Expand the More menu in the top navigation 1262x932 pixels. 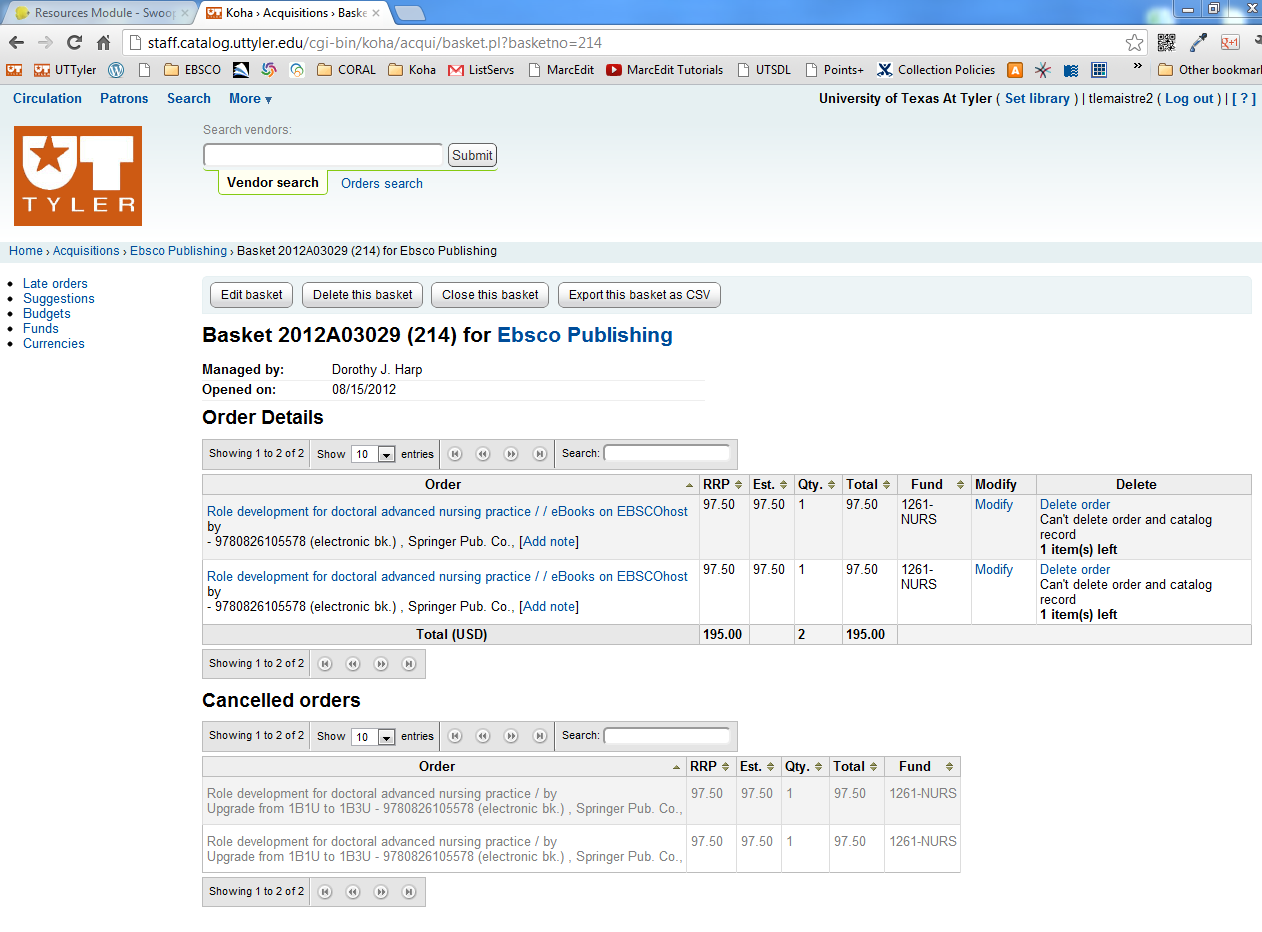pos(250,99)
